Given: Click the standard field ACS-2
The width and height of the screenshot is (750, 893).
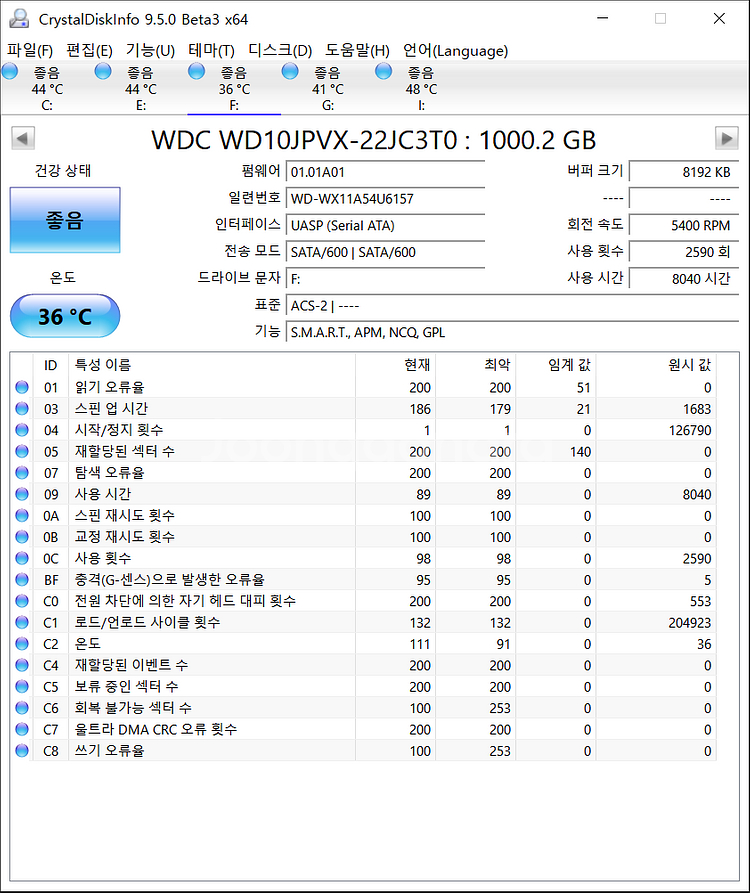Looking at the screenshot, I should [512, 306].
